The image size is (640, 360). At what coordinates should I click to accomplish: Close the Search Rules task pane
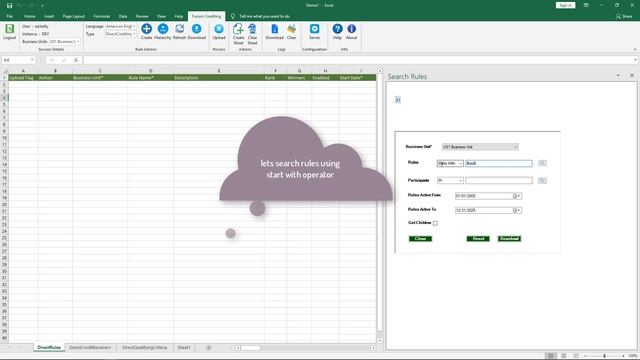632,76
